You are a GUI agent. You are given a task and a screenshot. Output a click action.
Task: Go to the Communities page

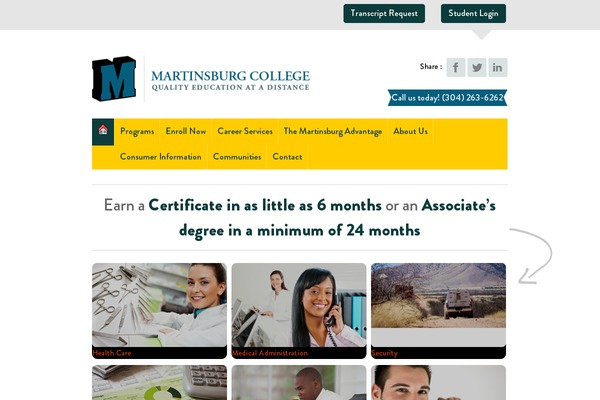click(237, 157)
